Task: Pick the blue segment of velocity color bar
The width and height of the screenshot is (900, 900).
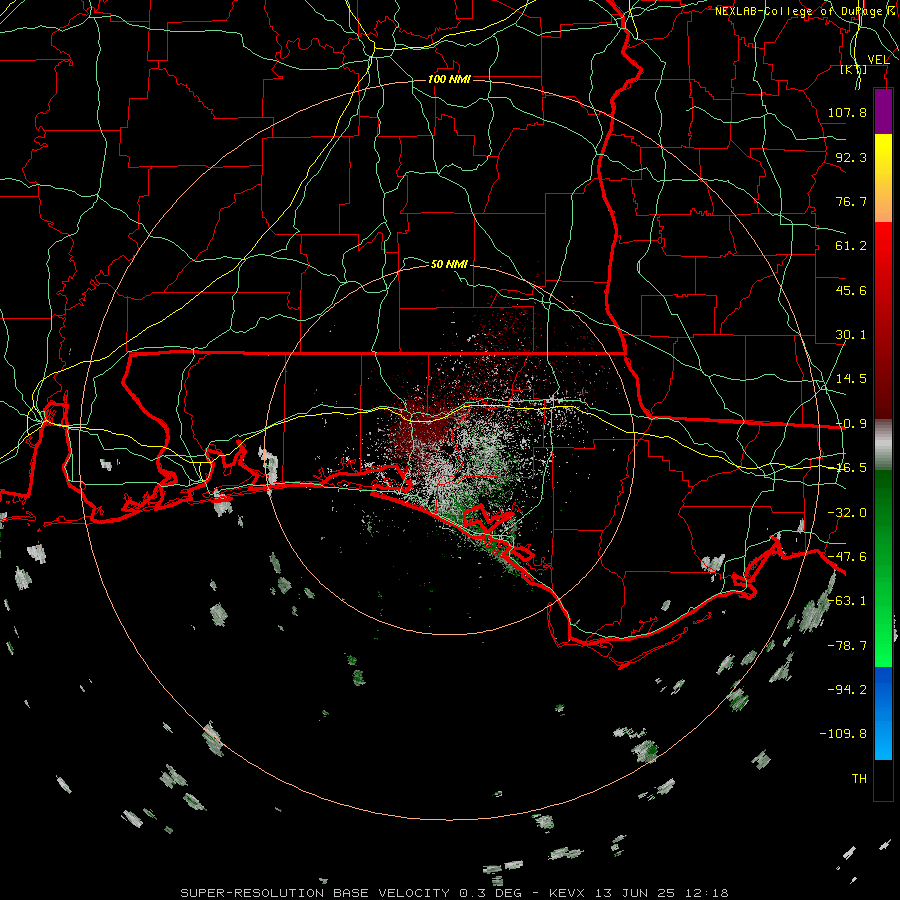Action: pyautogui.click(x=883, y=713)
